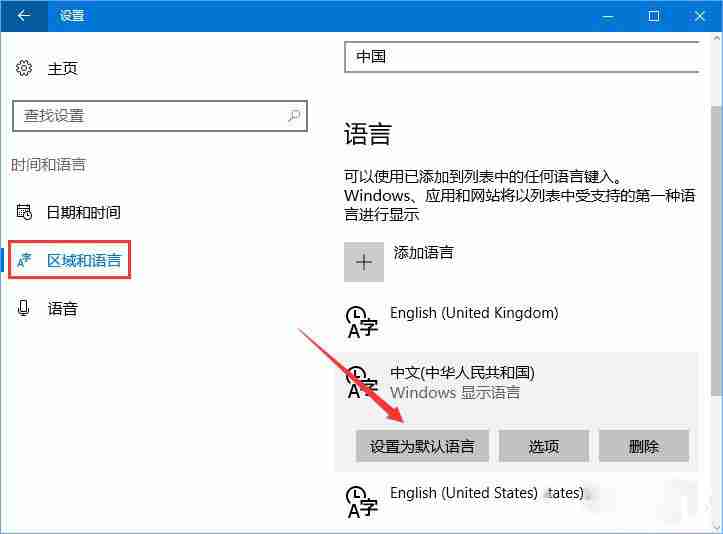Click the 添加语言 label

tap(423, 252)
